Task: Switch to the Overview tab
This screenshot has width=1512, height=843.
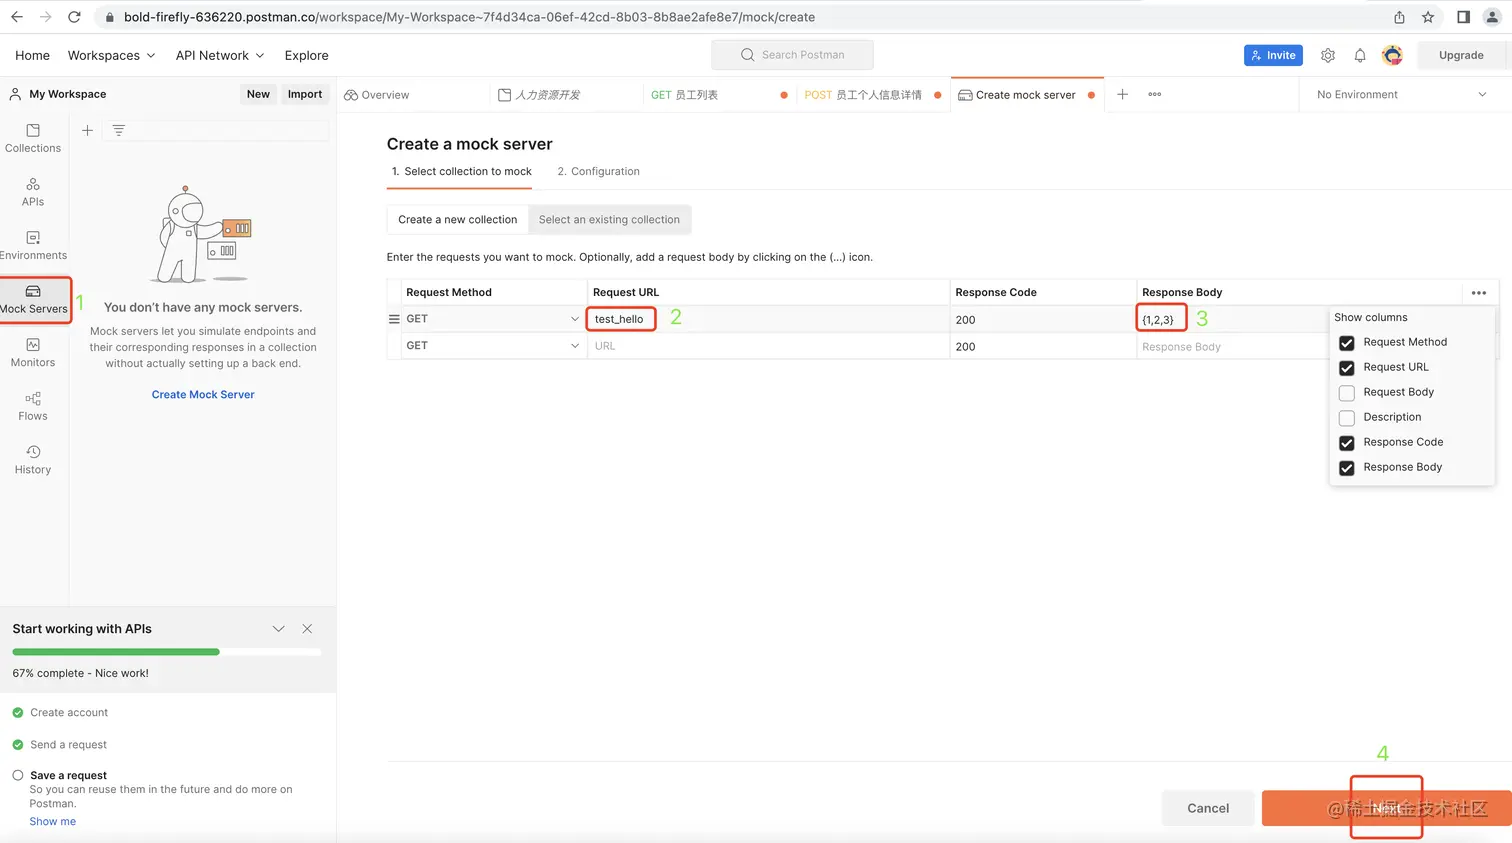Action: coord(377,95)
